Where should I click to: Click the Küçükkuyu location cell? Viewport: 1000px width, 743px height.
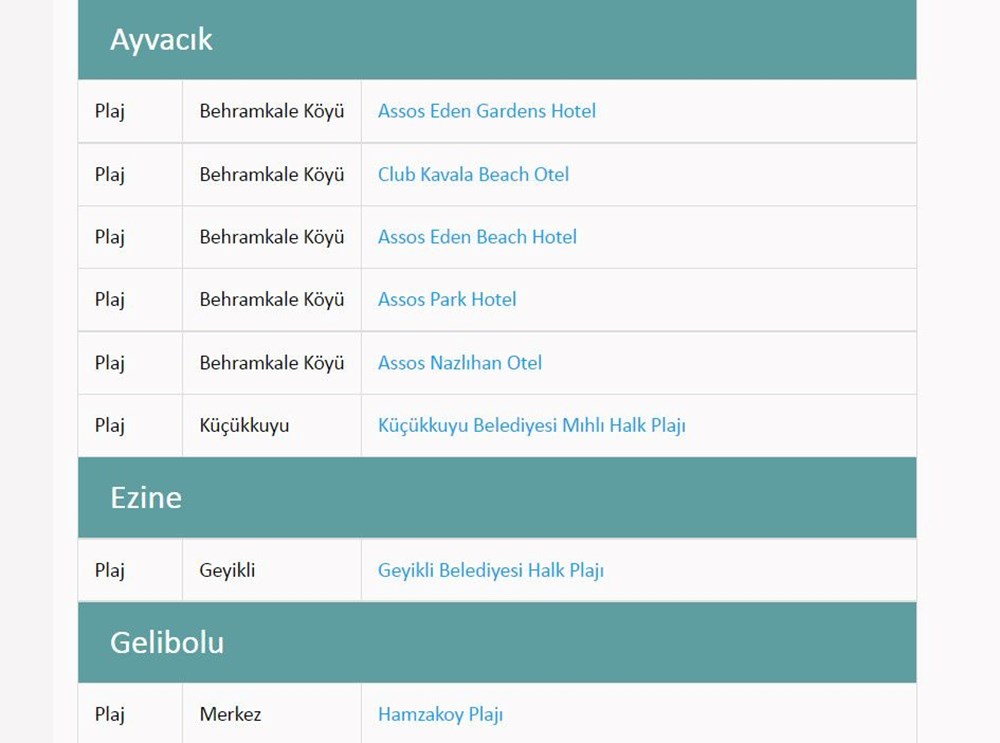pyautogui.click(x=238, y=425)
